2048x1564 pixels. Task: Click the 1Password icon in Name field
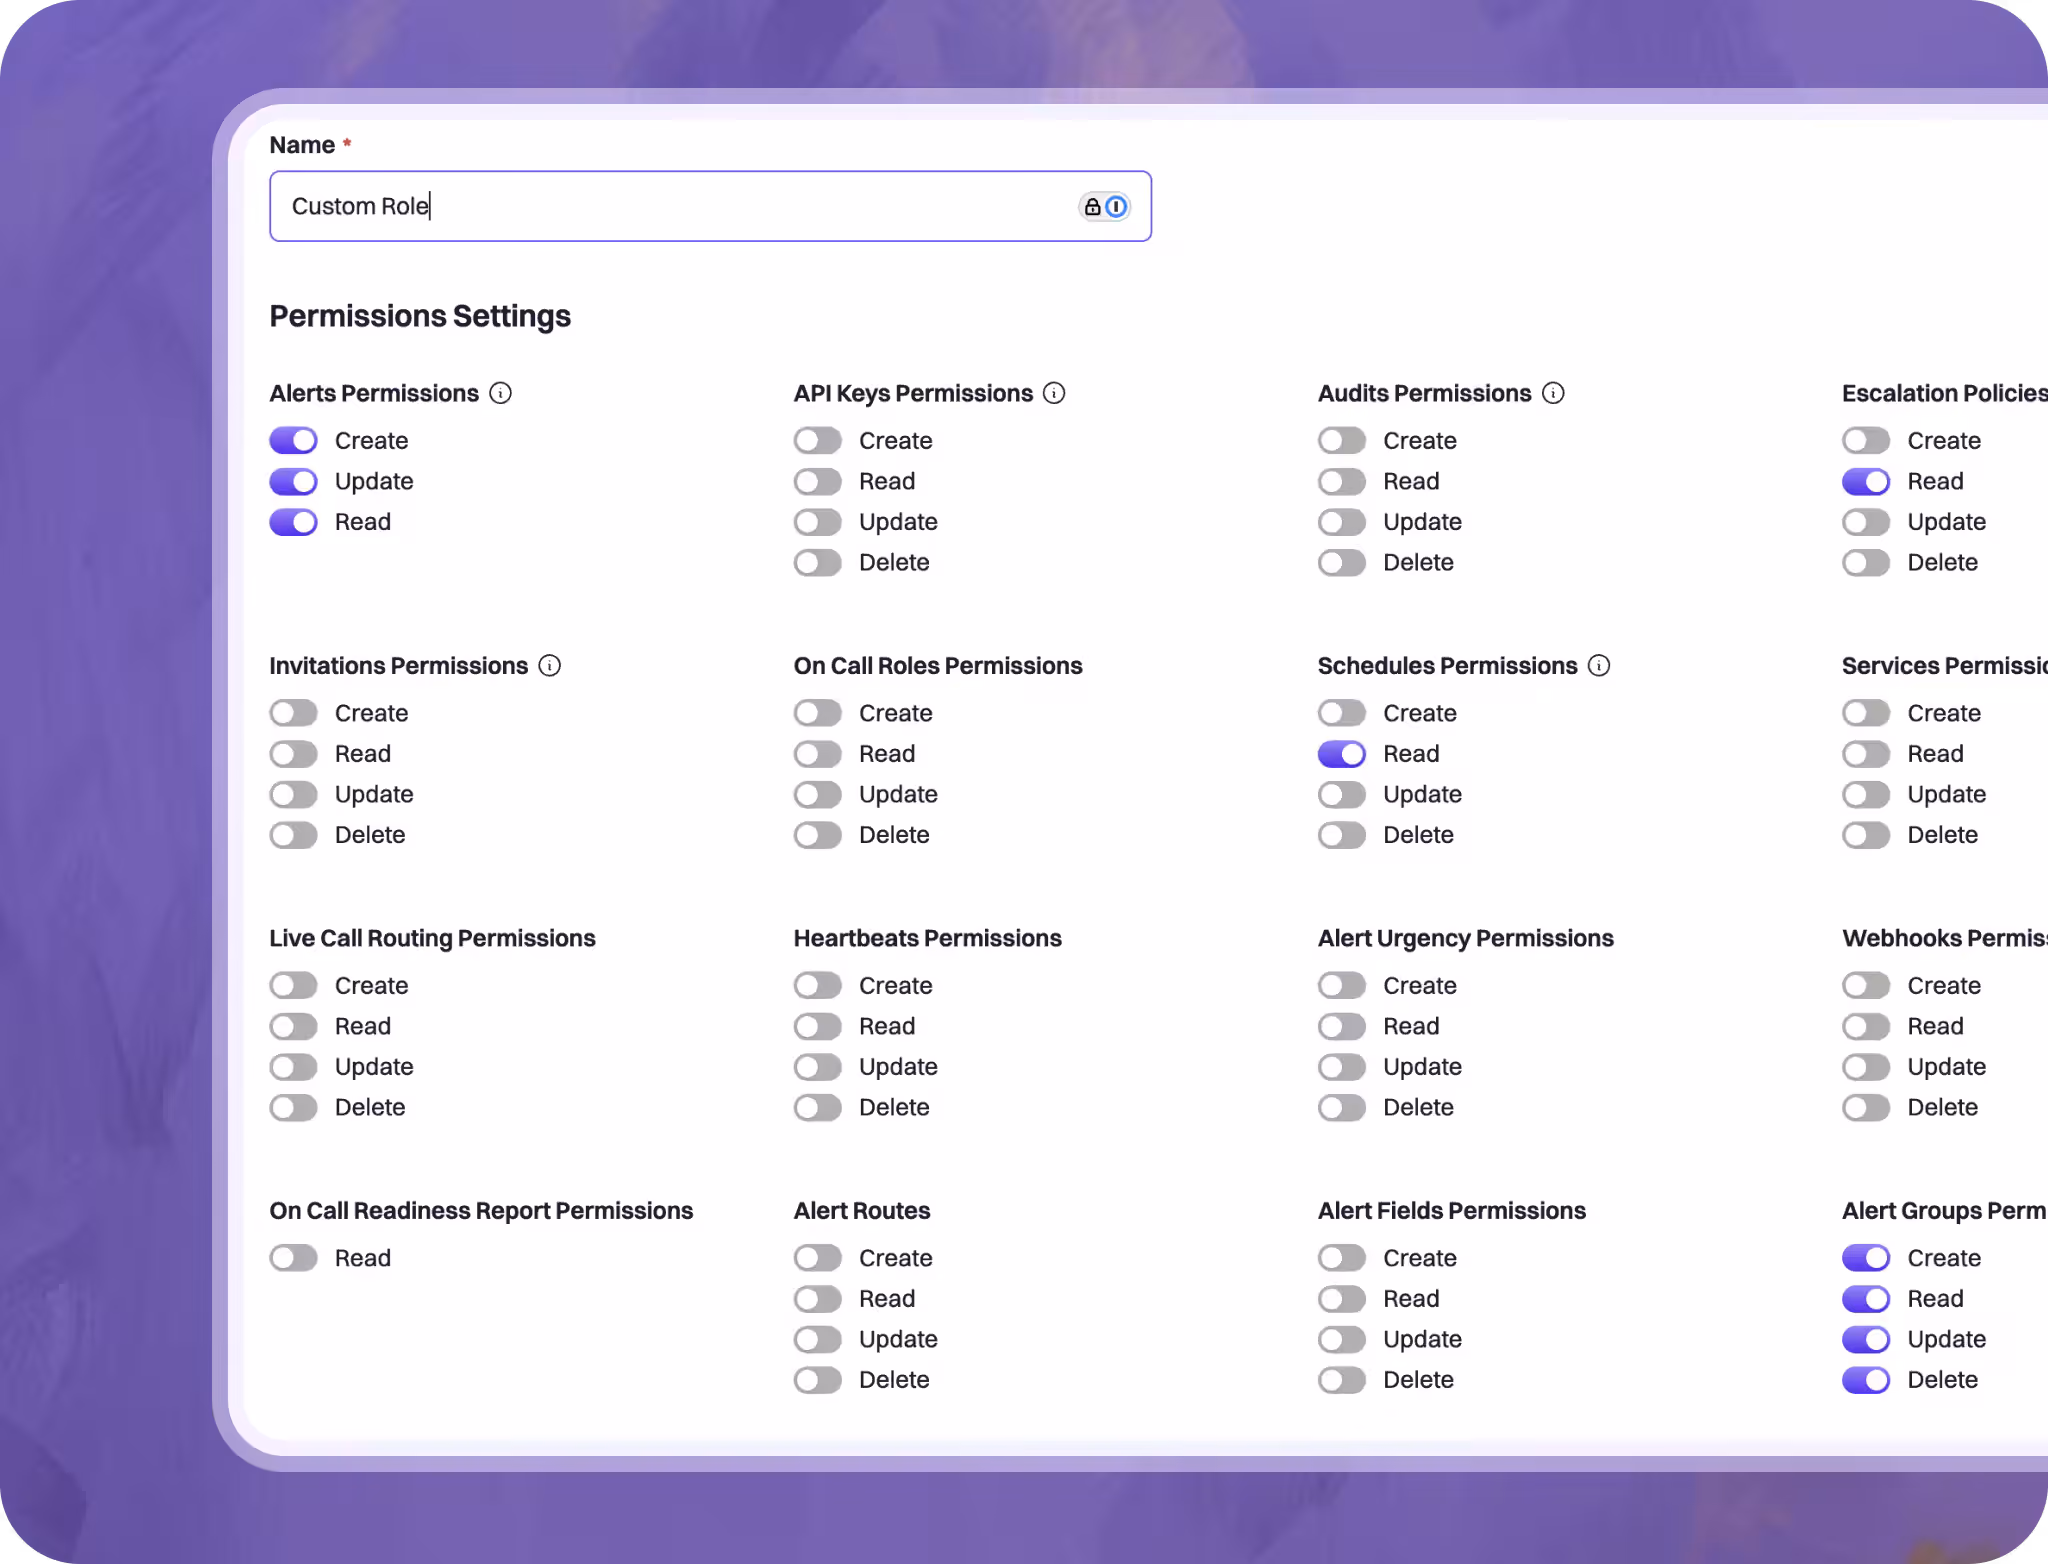pos(1117,206)
